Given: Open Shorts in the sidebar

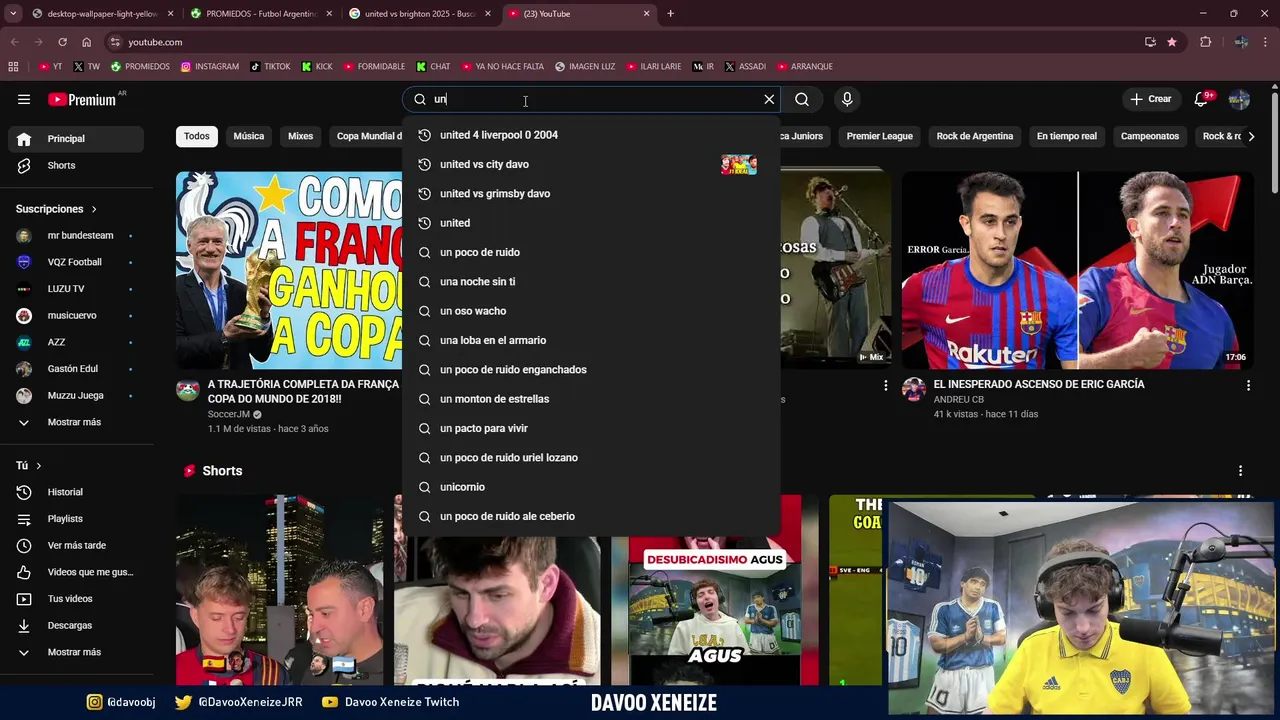Looking at the screenshot, I should point(76,165).
